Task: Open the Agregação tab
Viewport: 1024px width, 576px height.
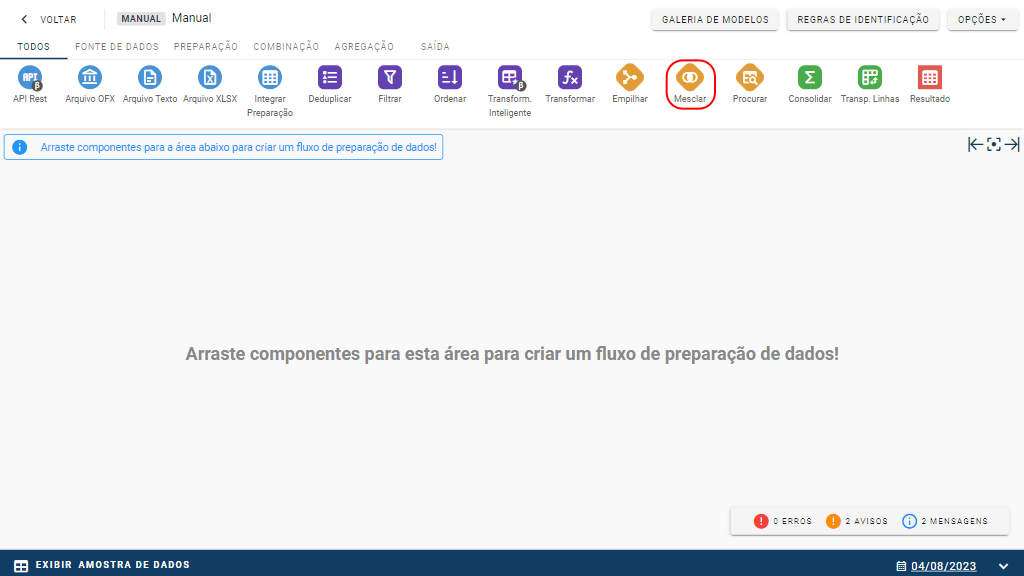Action: pos(364,46)
